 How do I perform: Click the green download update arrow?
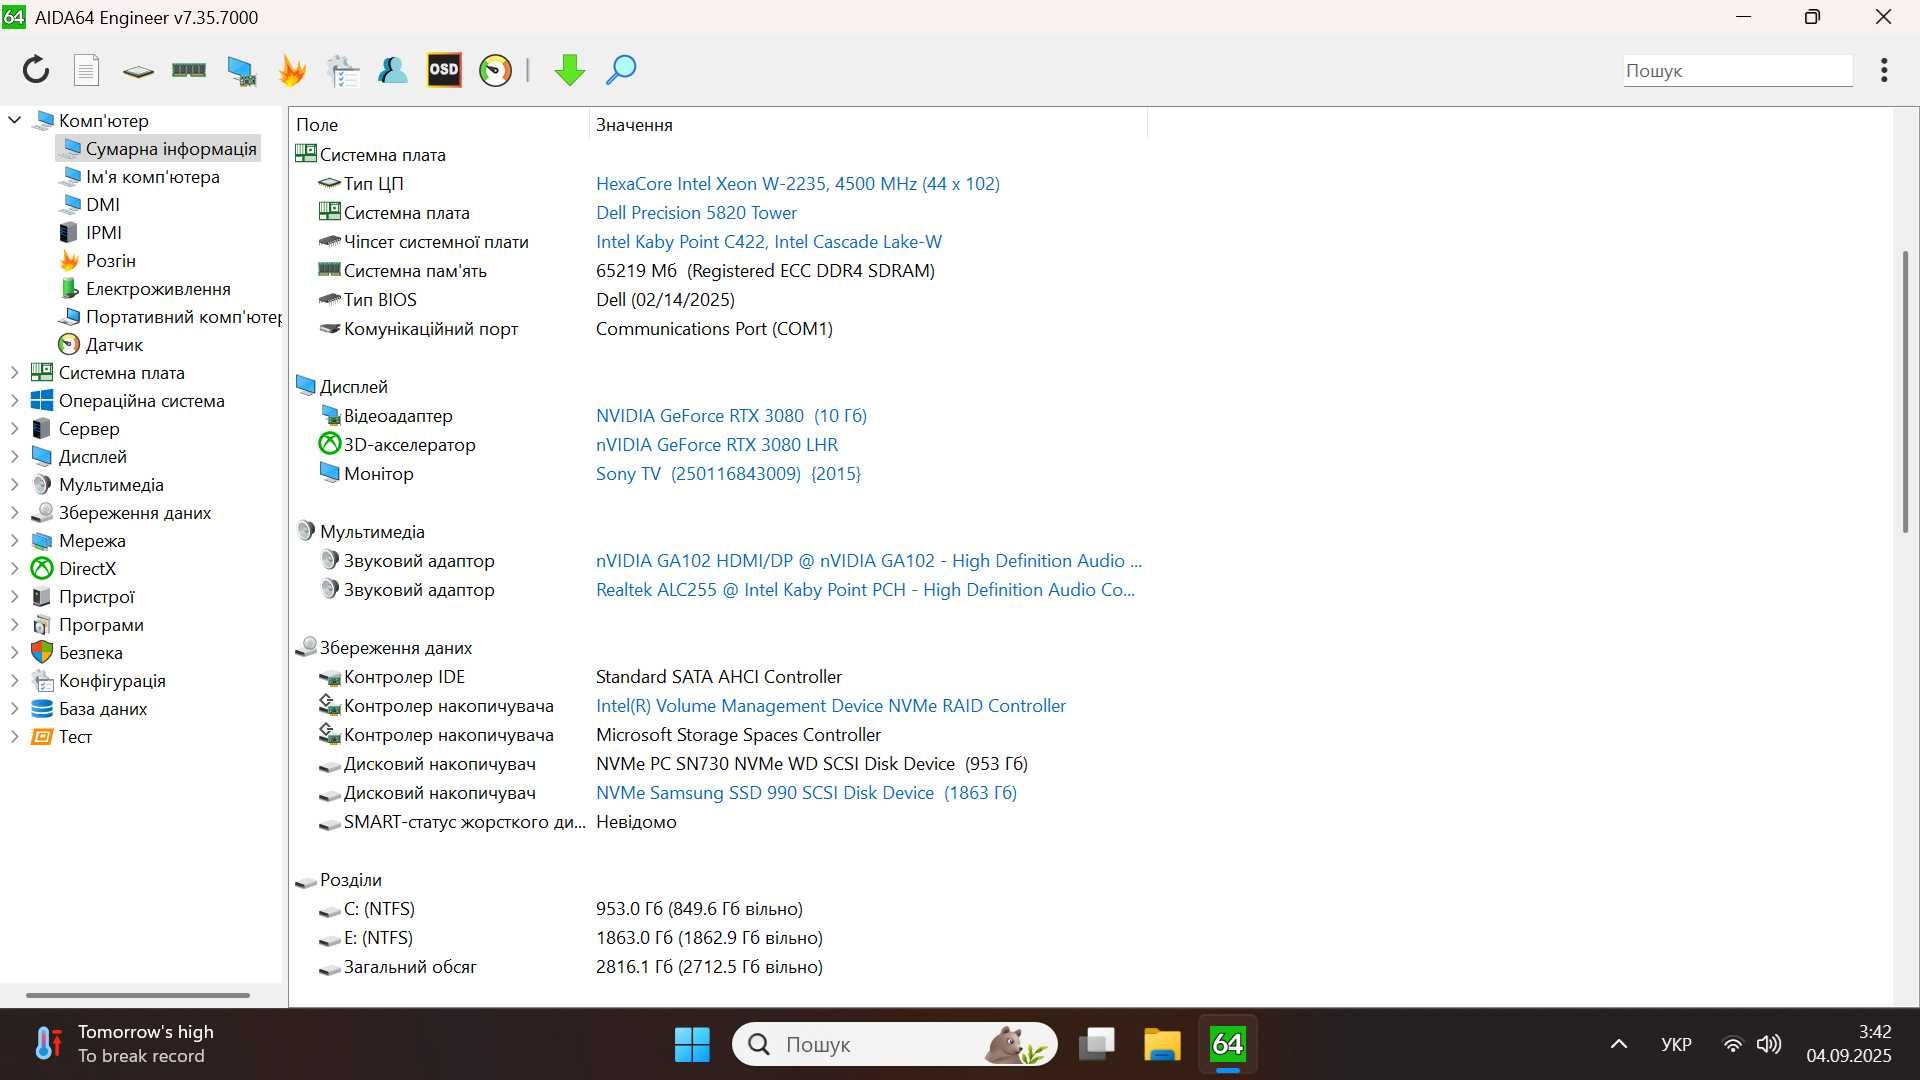click(x=570, y=70)
